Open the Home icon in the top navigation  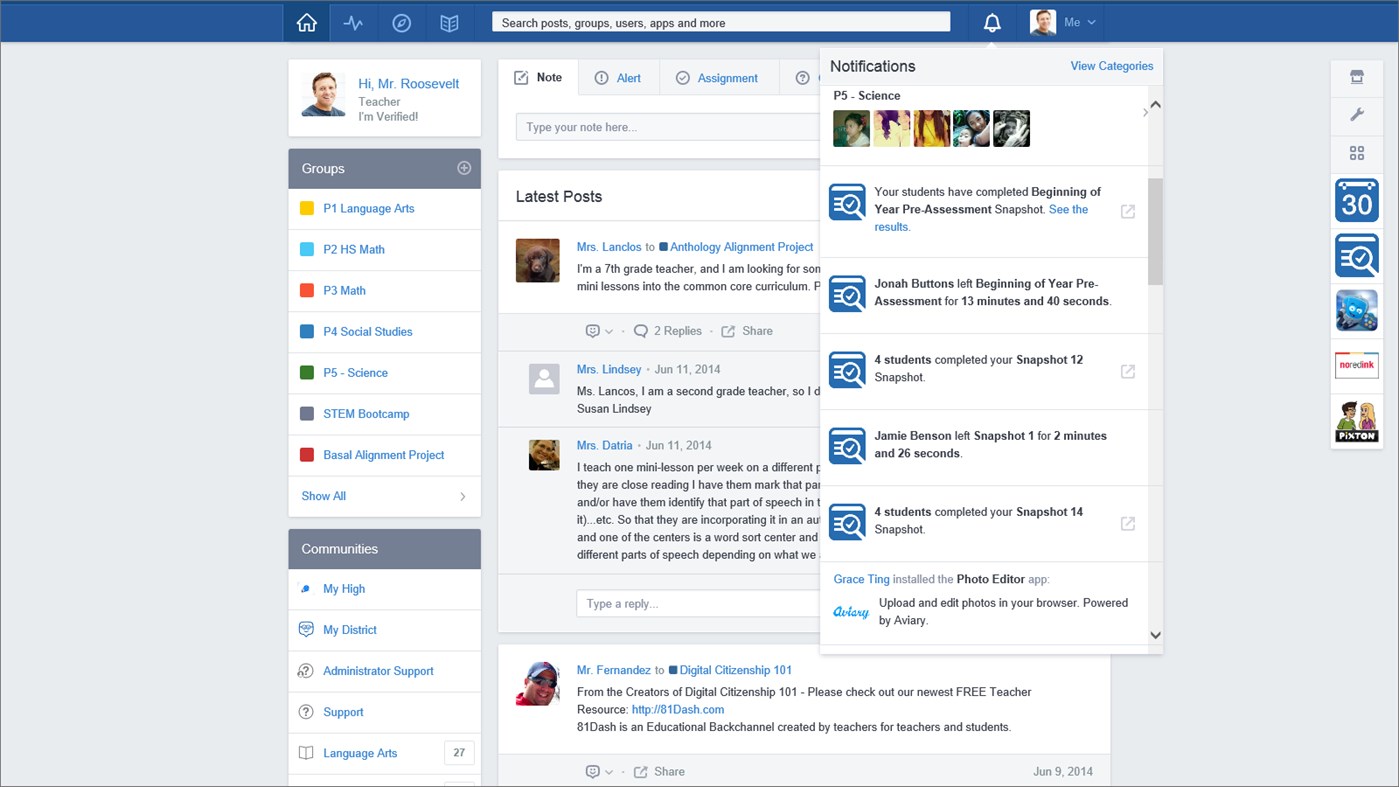(x=306, y=21)
